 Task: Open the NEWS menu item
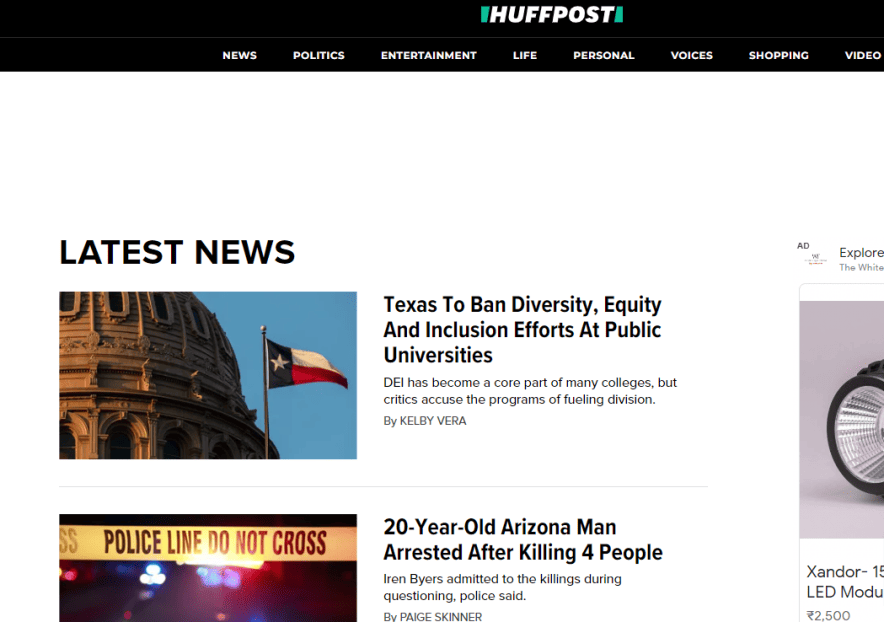point(239,55)
